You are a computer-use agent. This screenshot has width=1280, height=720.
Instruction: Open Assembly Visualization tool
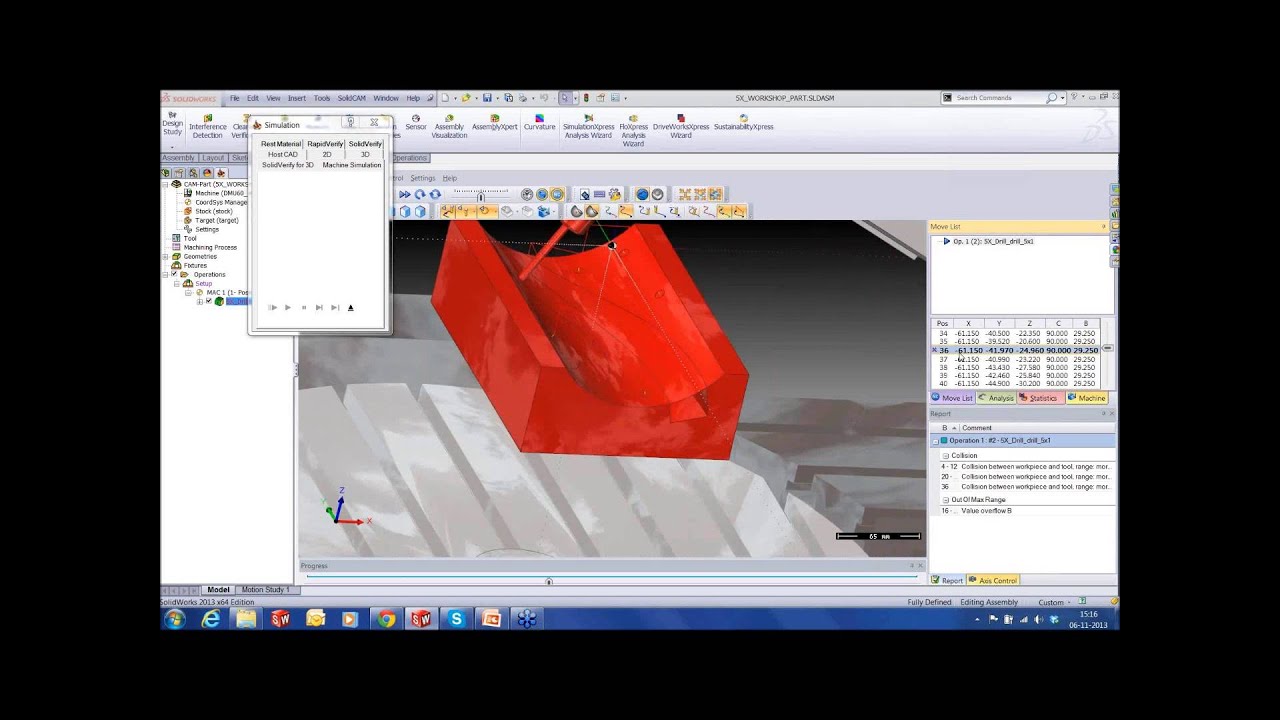pos(449,126)
